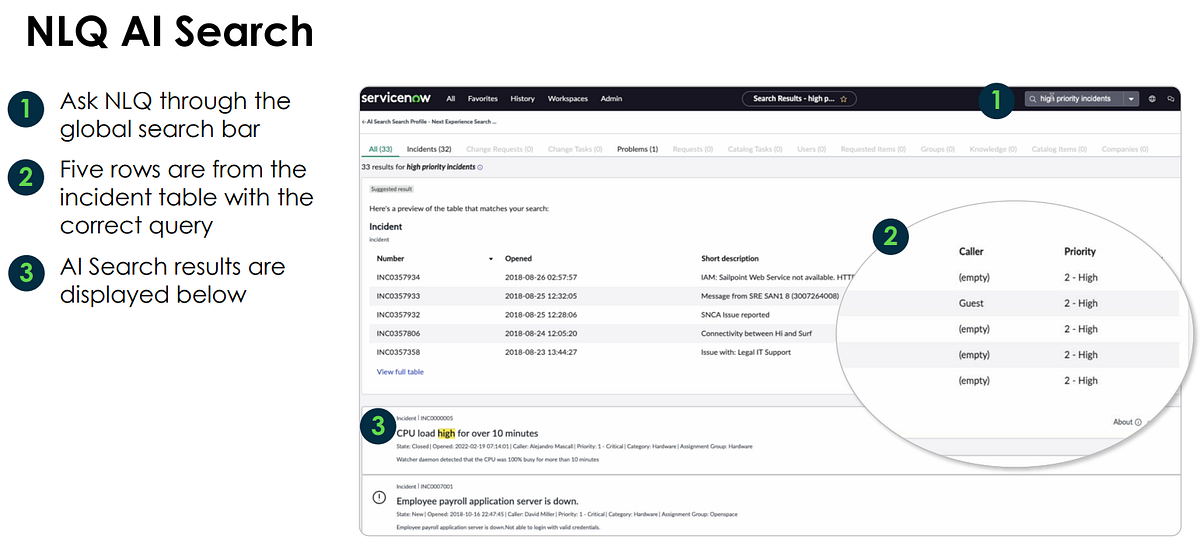The image size is (1200, 557).
Task: Click the search magnifier icon in the global search bar
Action: click(x=1033, y=99)
